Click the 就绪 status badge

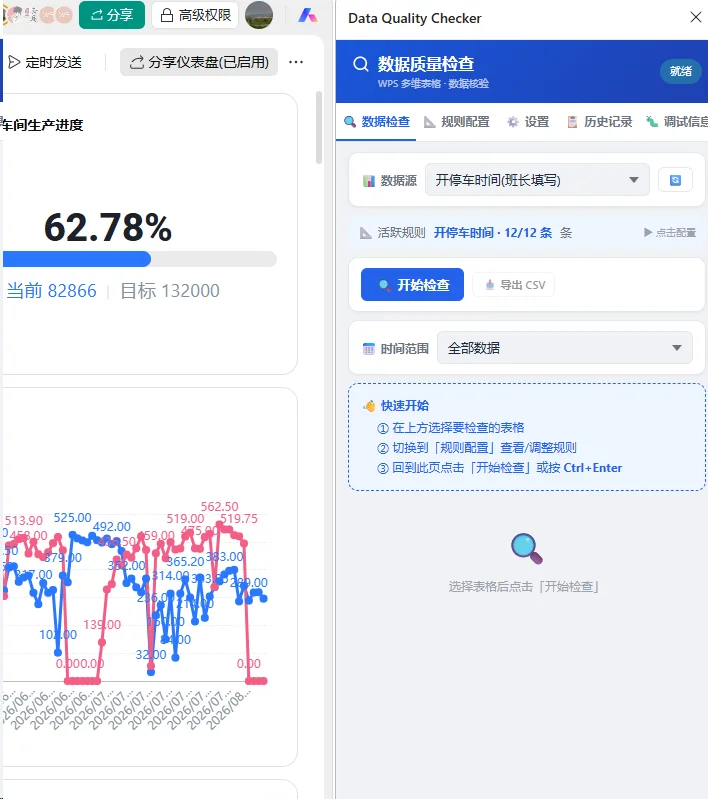(680, 71)
